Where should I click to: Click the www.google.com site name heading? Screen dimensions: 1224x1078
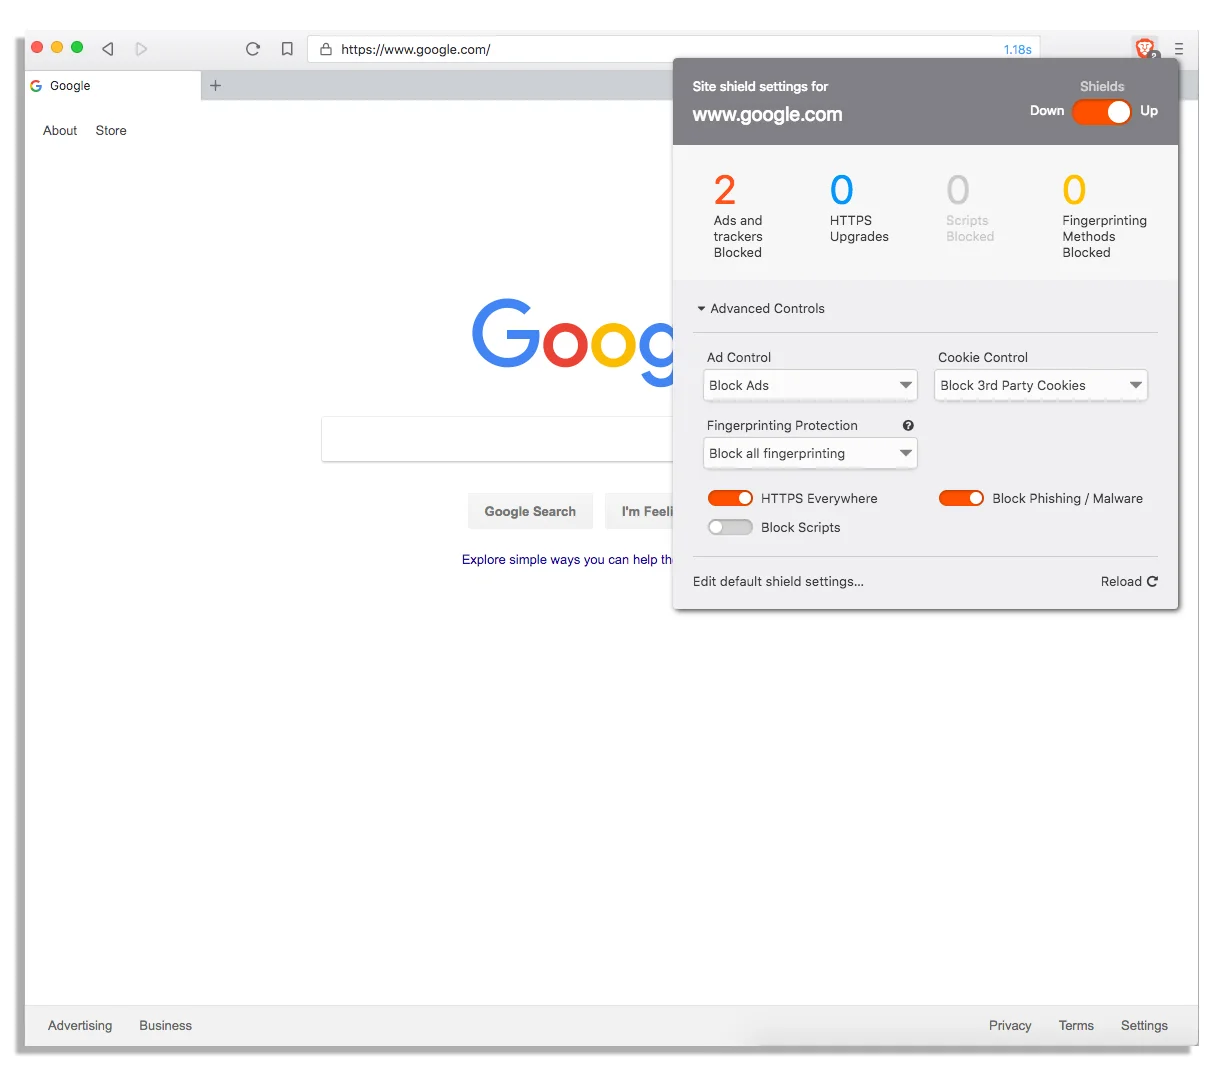coord(767,114)
